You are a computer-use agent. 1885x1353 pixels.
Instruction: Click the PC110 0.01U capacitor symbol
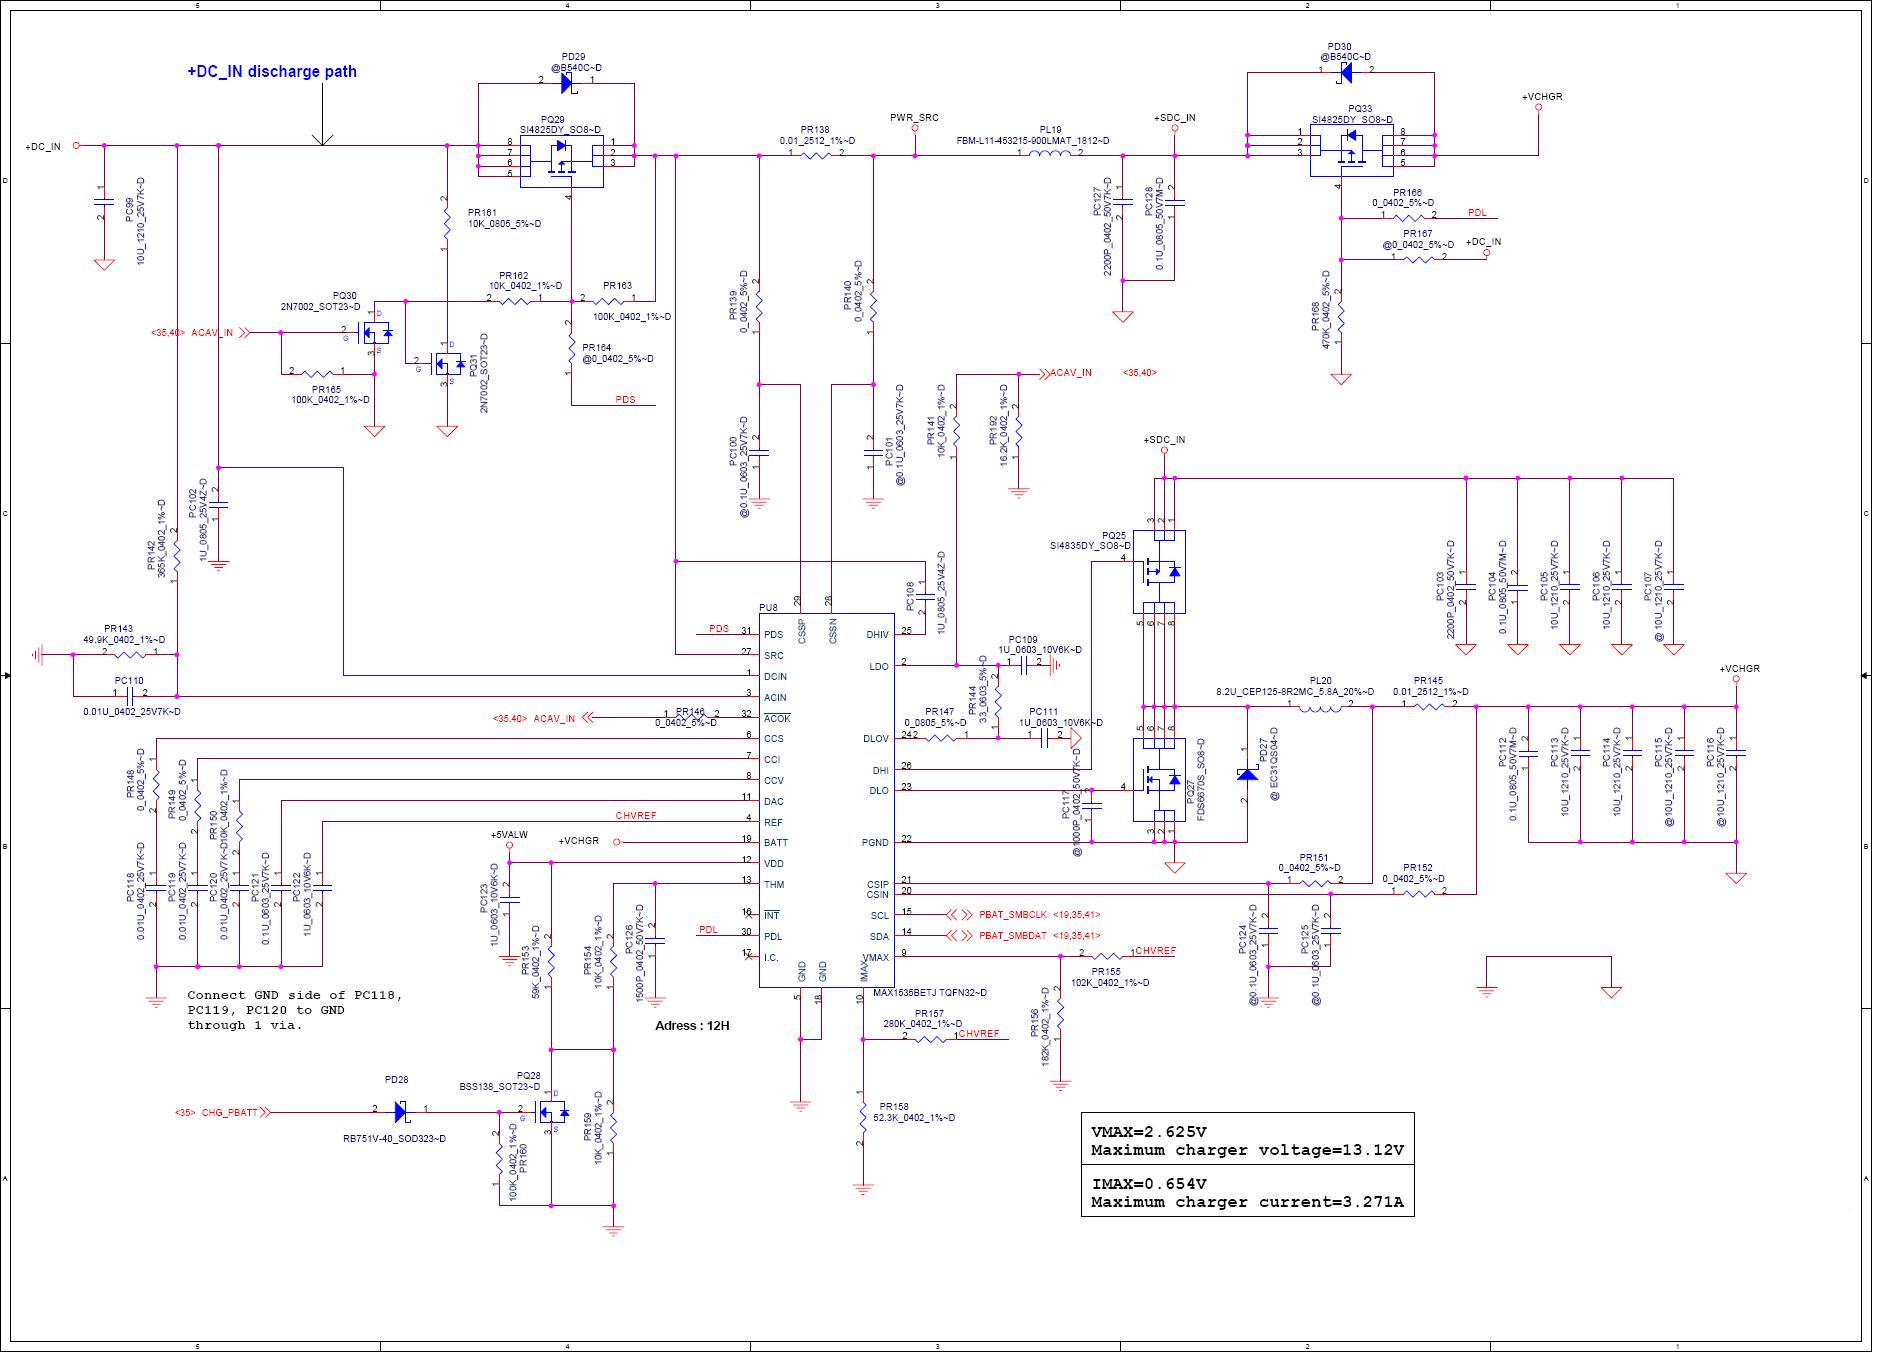coord(130,696)
